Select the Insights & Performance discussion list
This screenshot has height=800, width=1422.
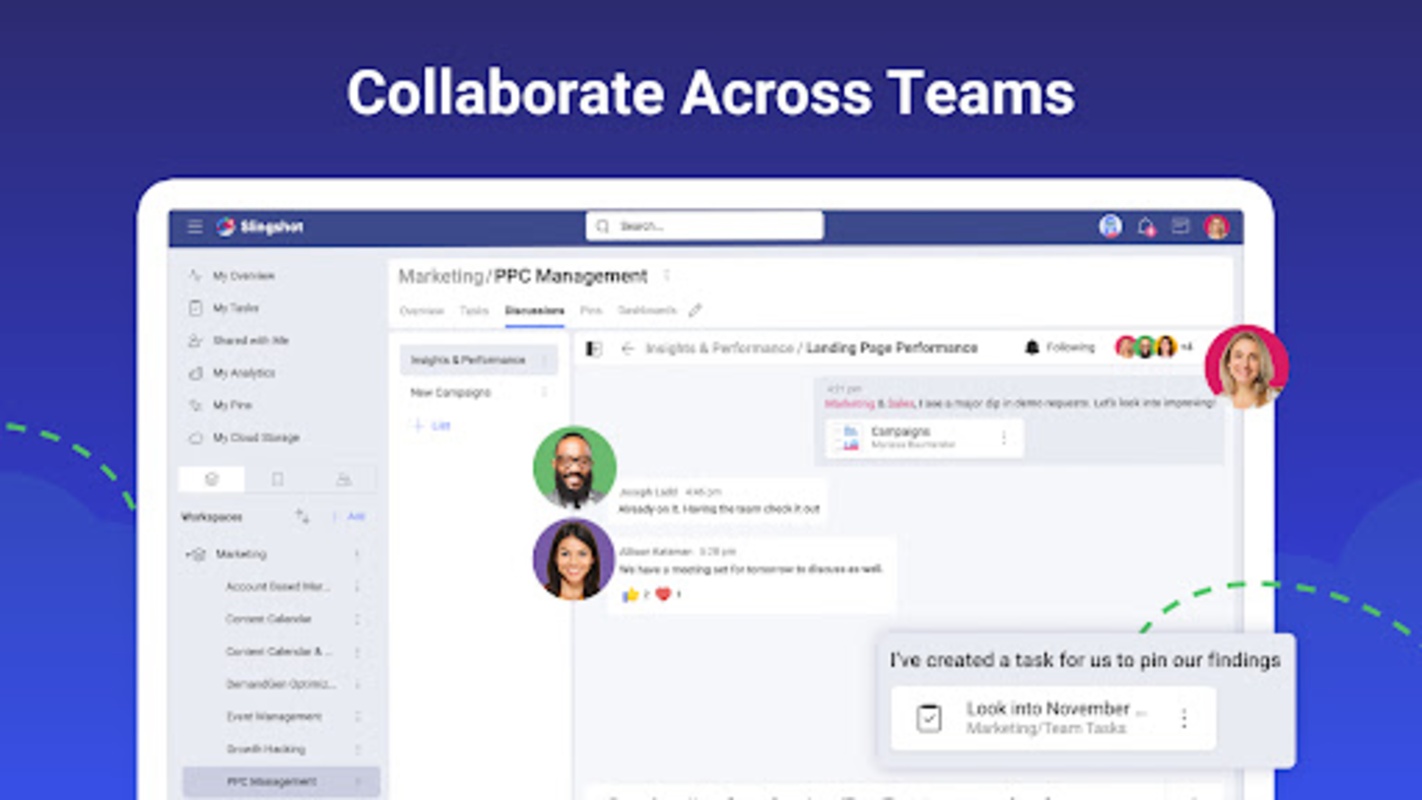[x=479, y=360]
